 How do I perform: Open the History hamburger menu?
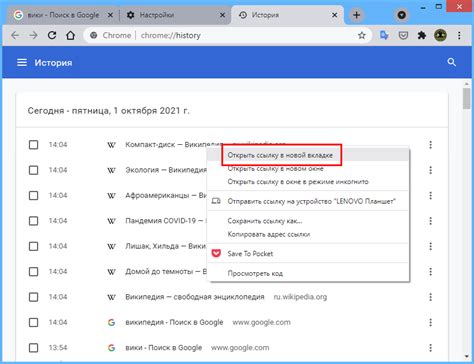(x=22, y=62)
